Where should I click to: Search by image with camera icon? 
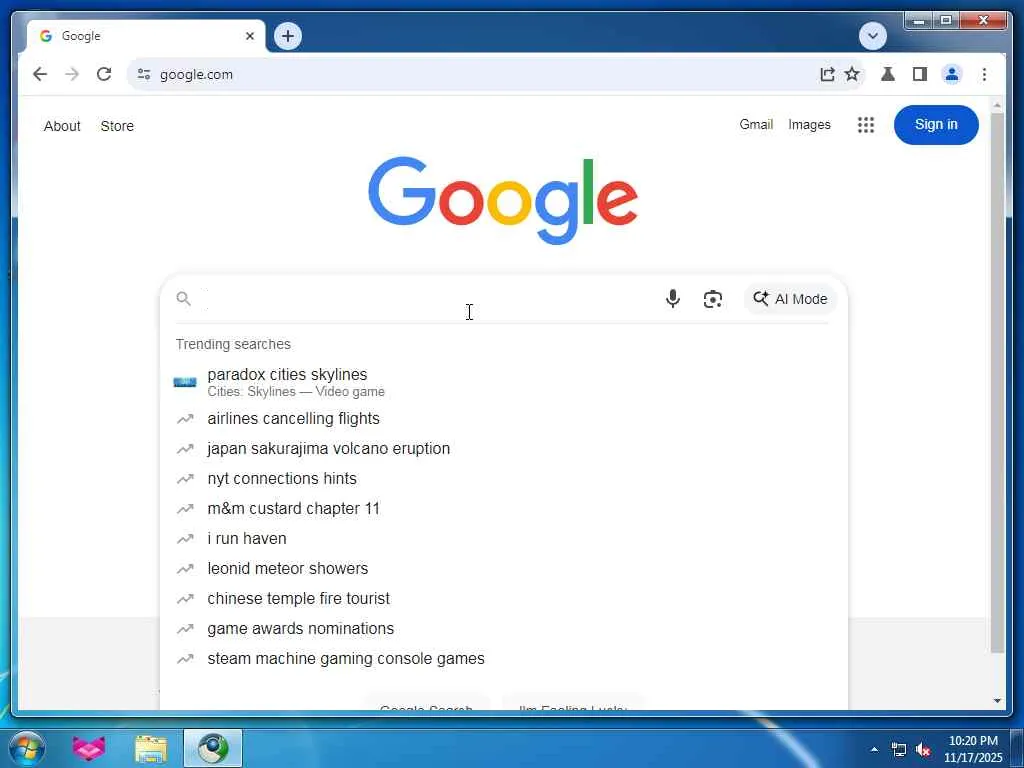tap(712, 299)
